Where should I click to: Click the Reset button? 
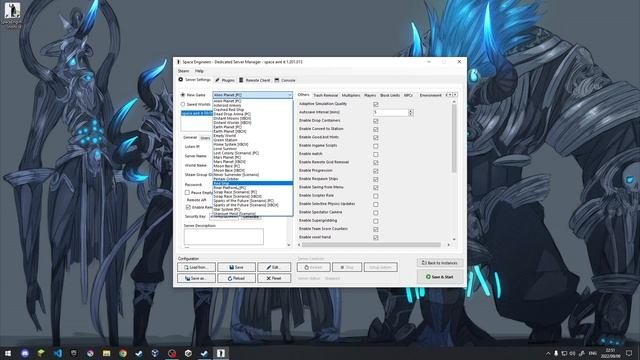[x=274, y=278]
